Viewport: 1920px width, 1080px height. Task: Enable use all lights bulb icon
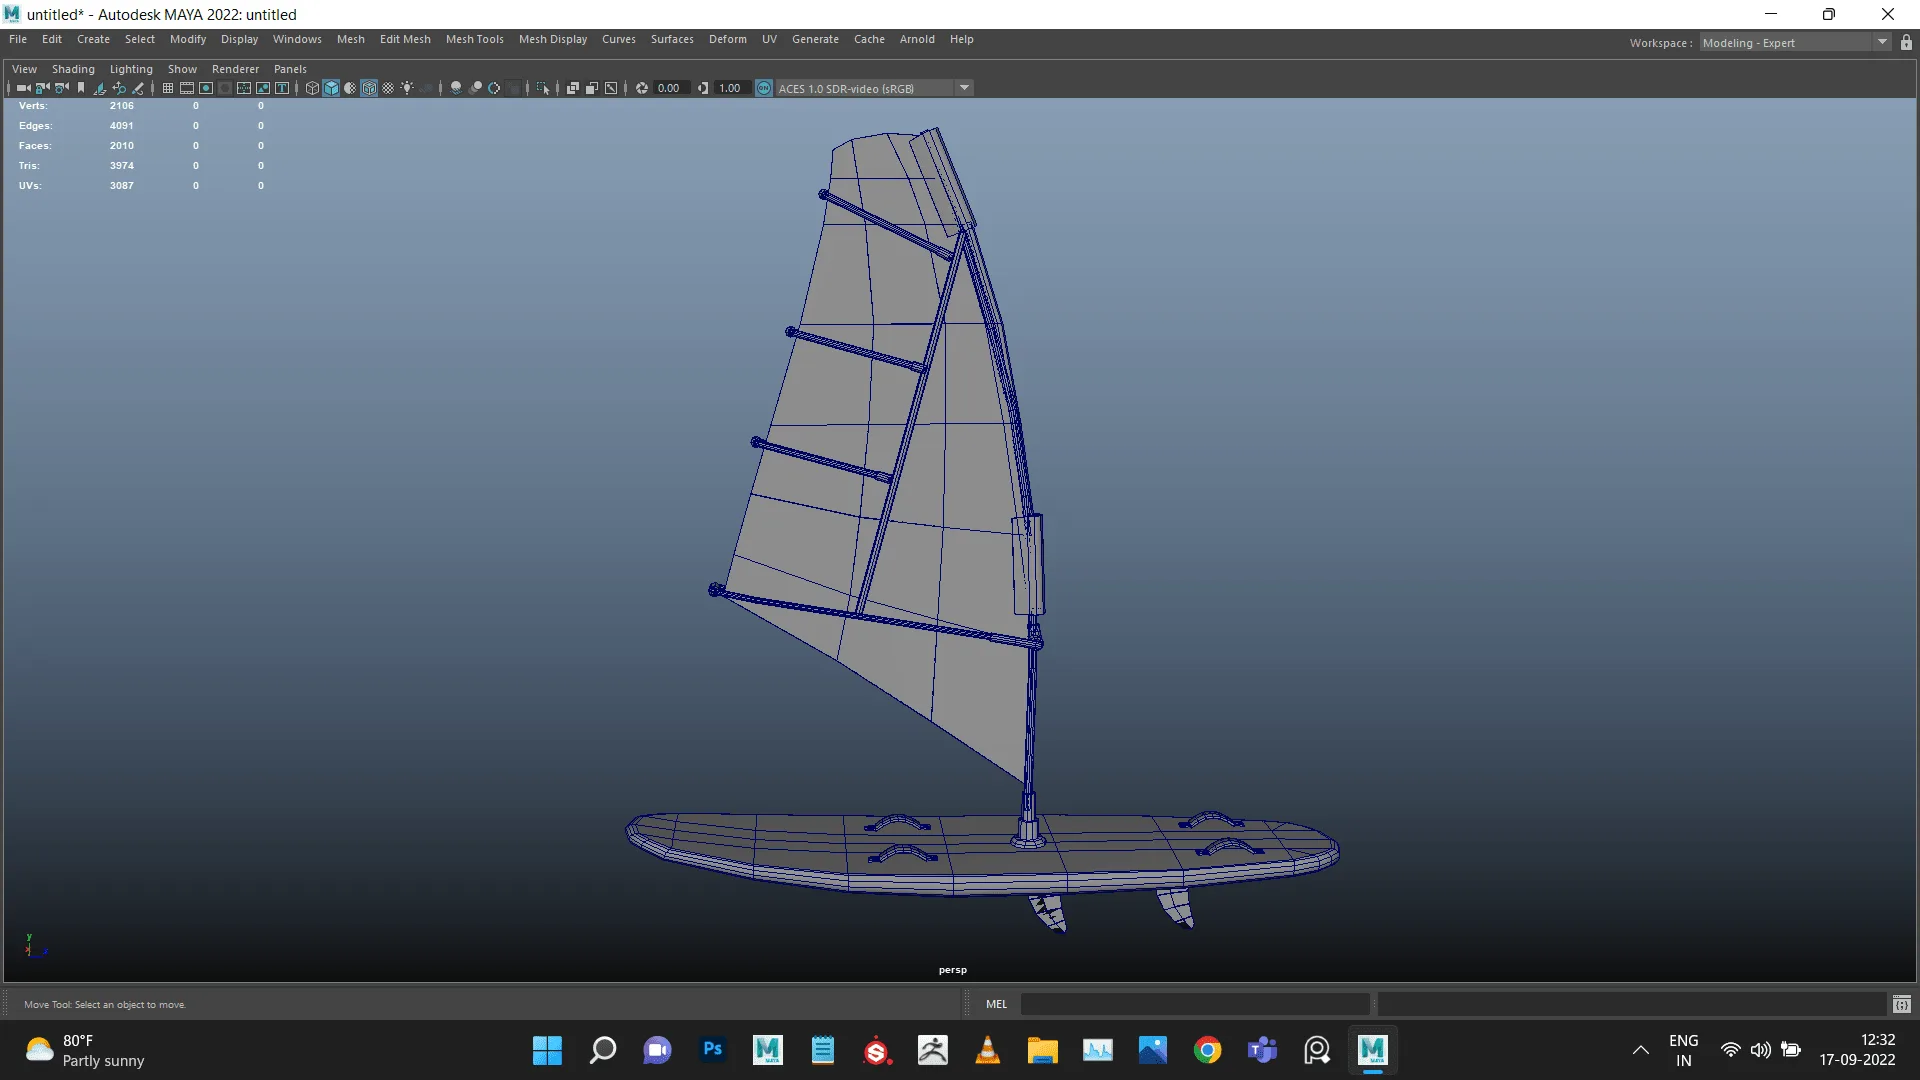tap(407, 88)
